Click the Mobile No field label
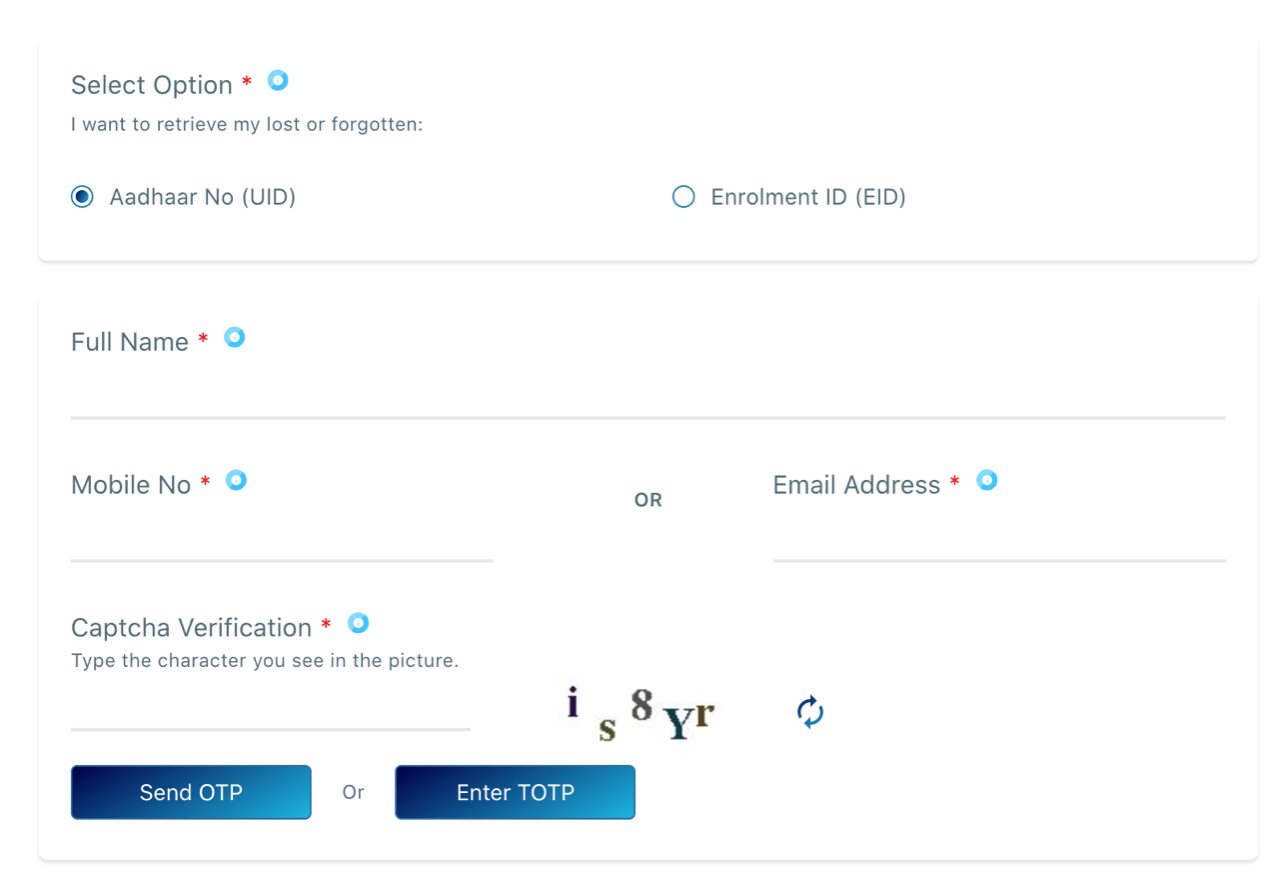Image resolution: width=1280 pixels, height=882 pixels. (131, 484)
